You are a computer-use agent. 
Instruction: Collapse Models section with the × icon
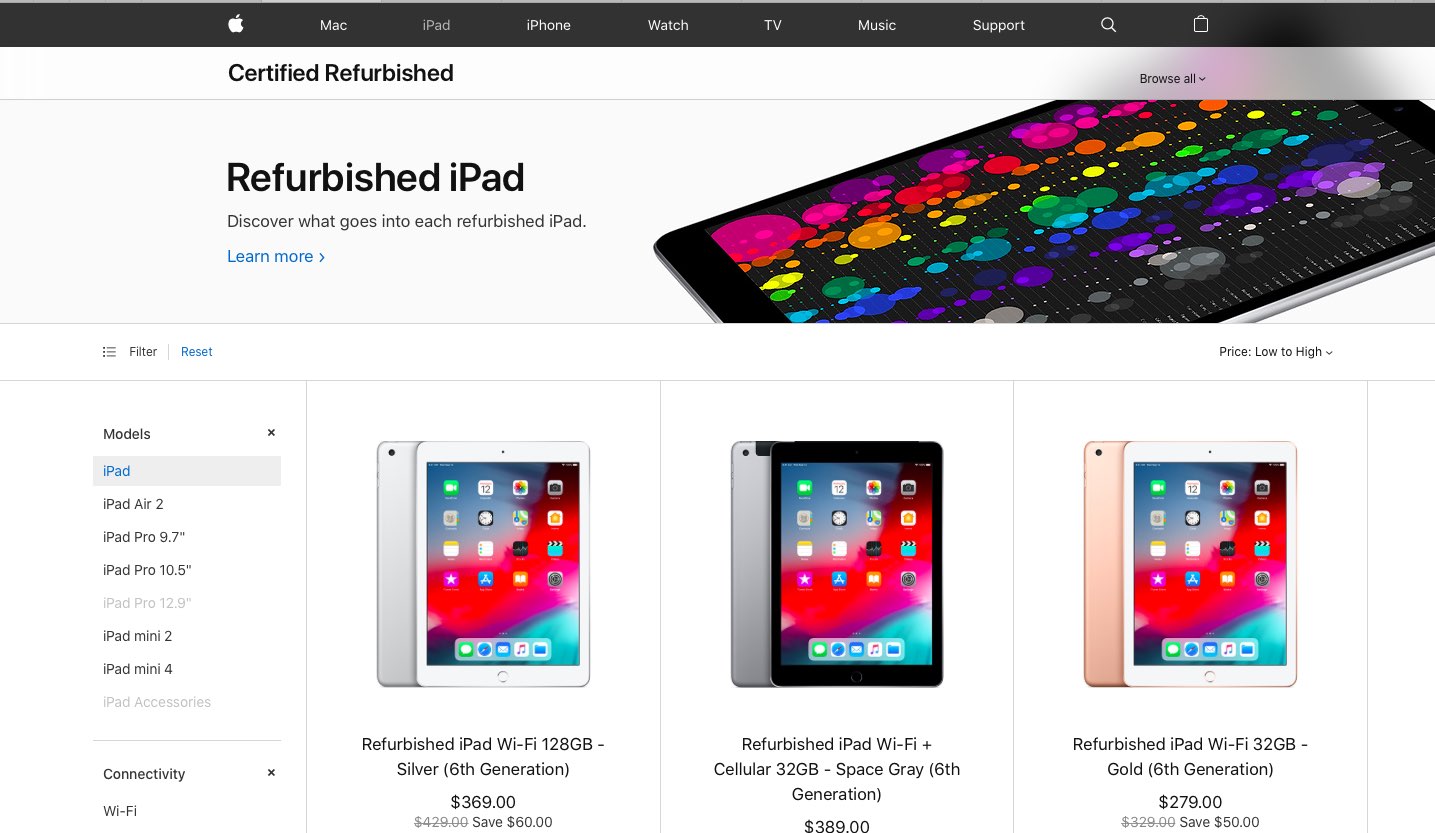pos(271,433)
